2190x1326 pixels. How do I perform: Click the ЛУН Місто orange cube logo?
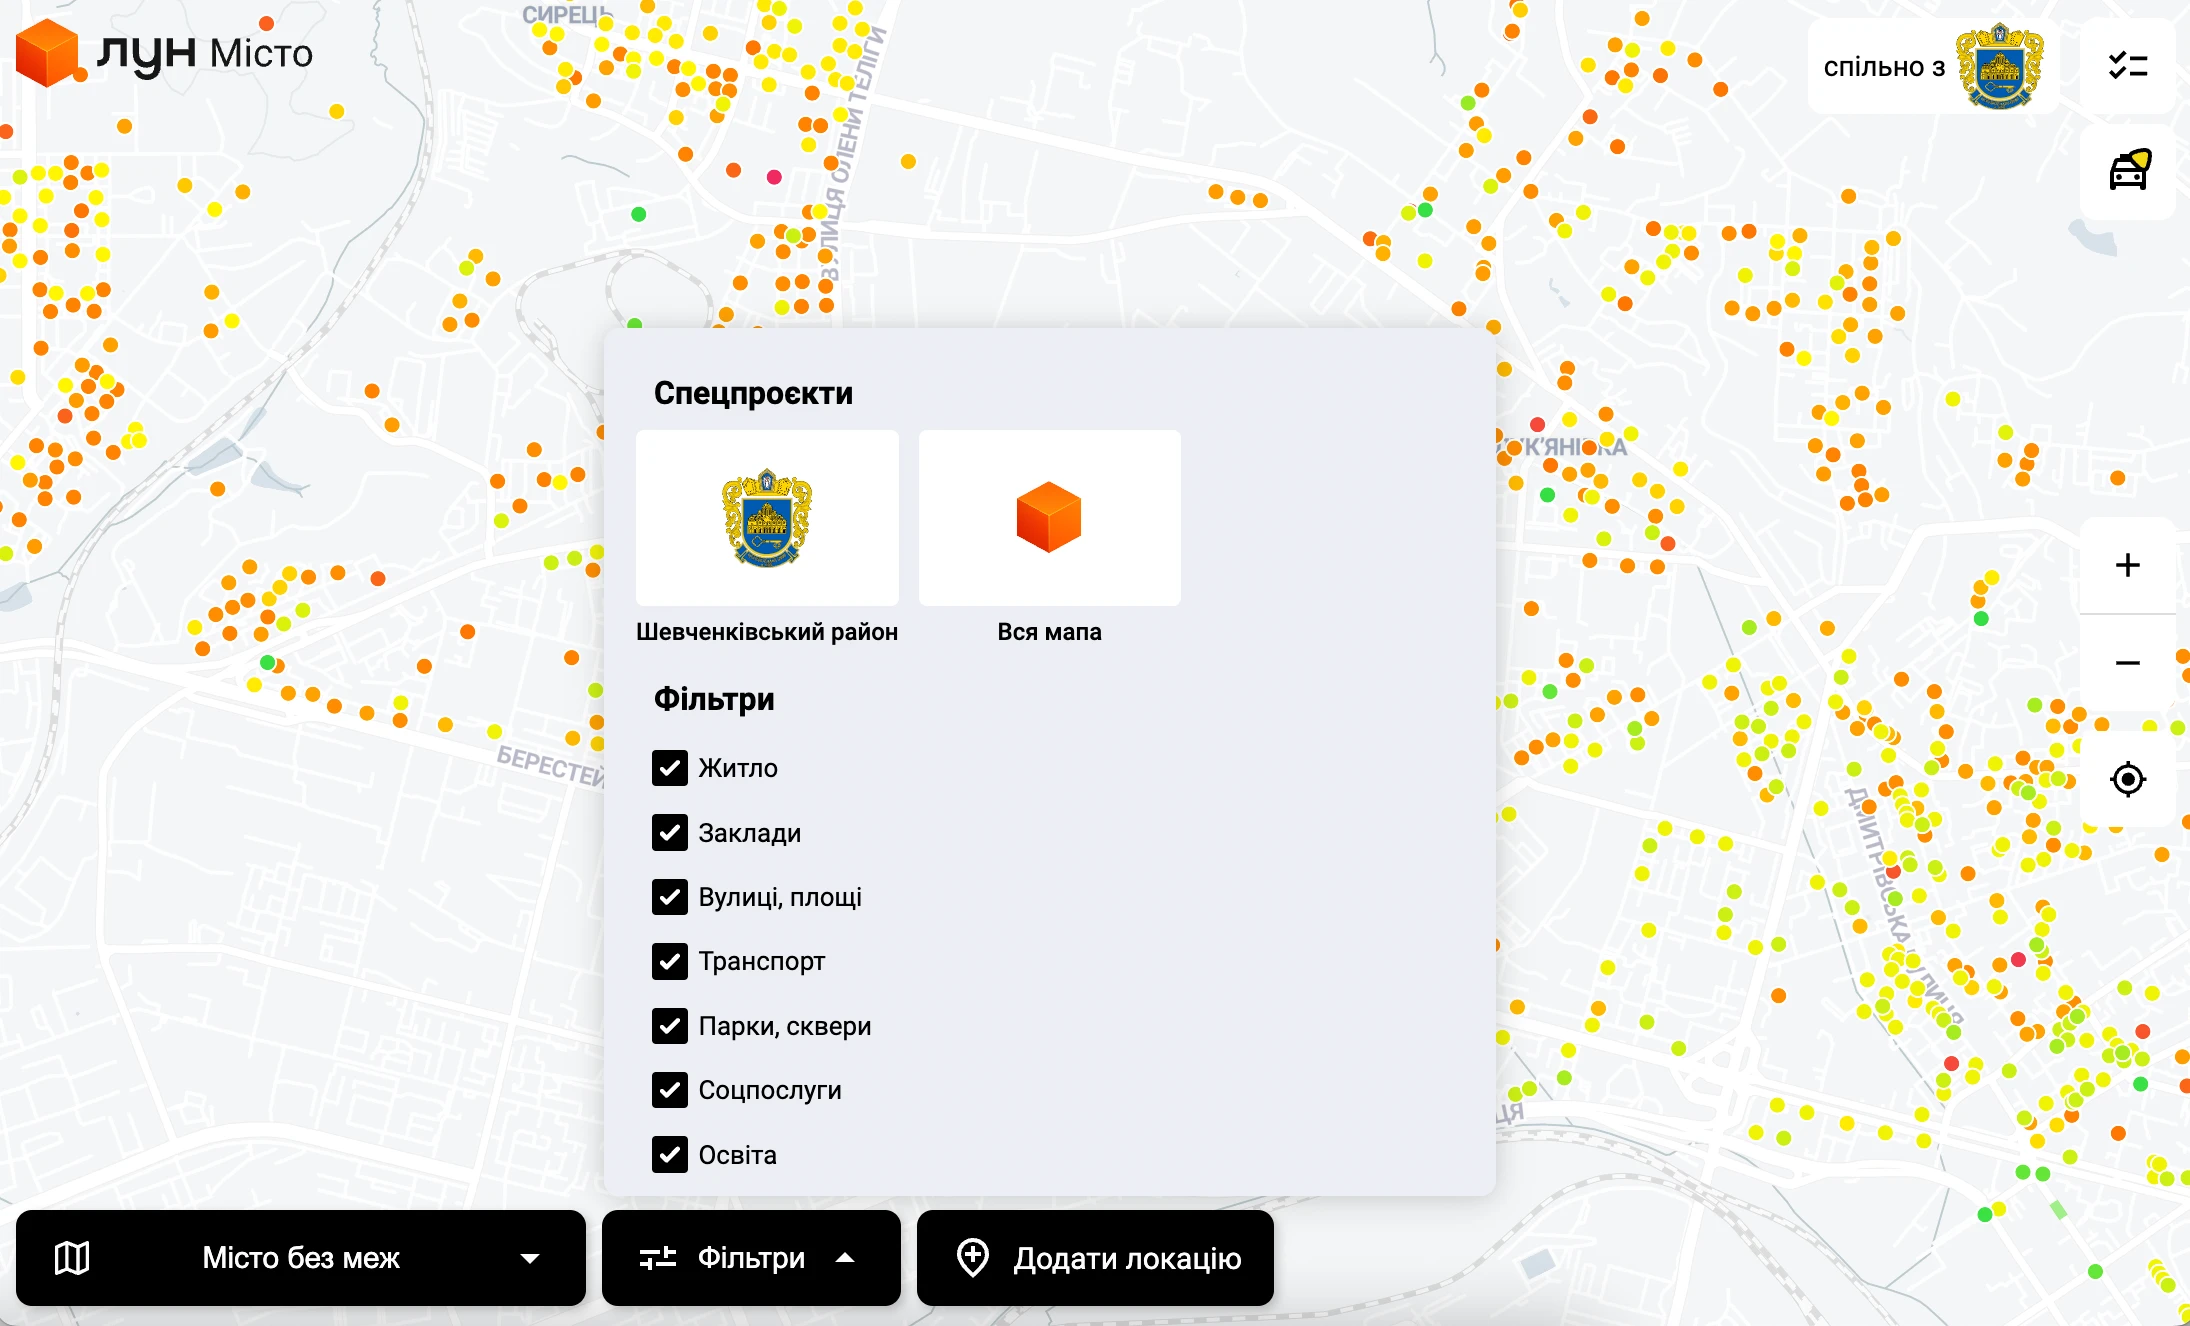pos(46,53)
